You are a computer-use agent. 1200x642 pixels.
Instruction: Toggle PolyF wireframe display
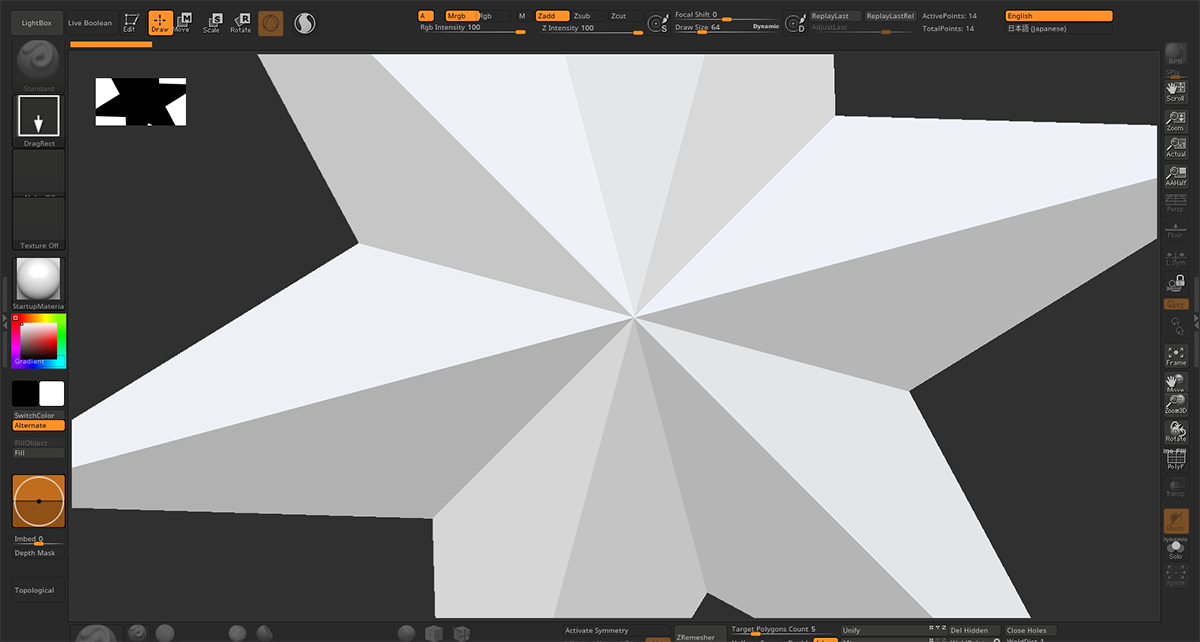[1176, 460]
